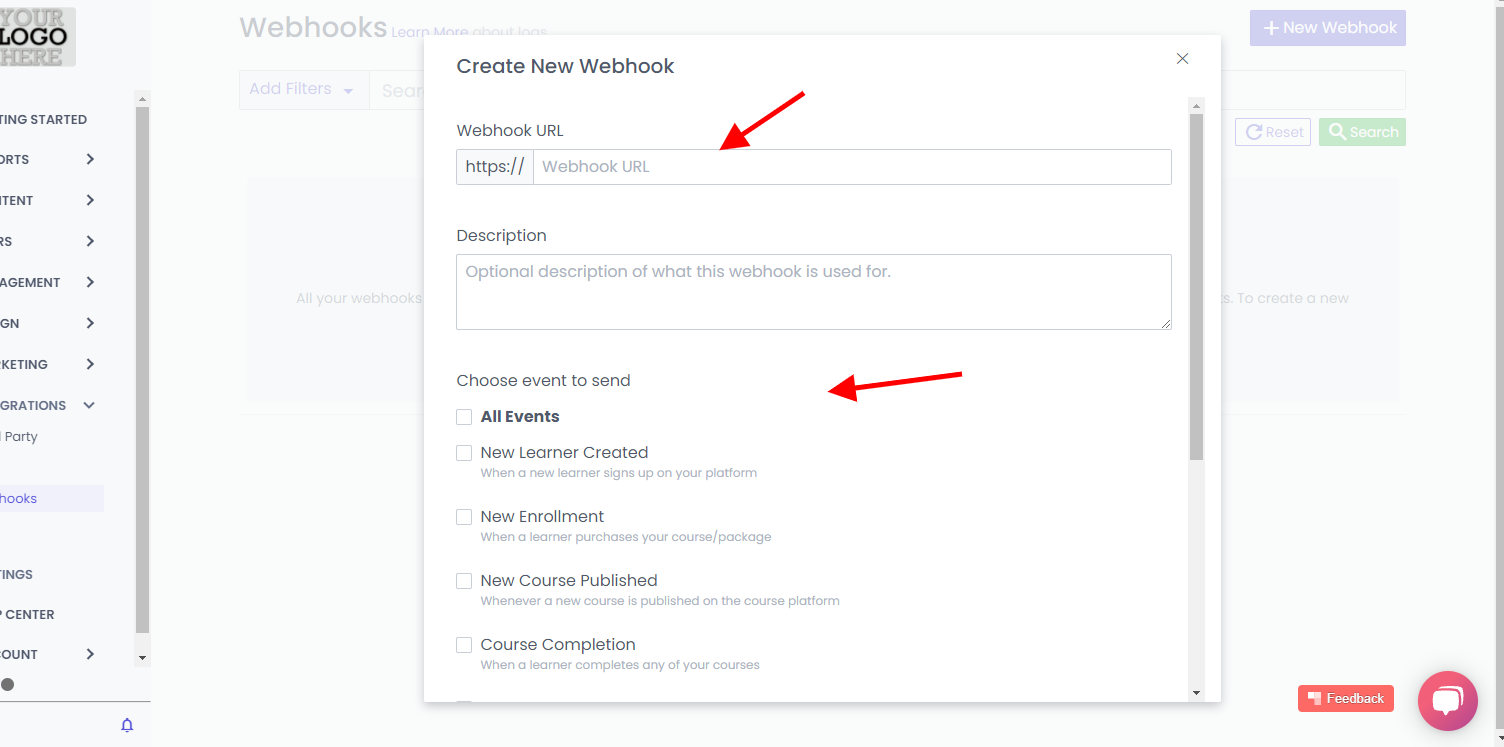Open the Getting Started menu item
Screen dimensions: 1504x747
[x=43, y=119]
